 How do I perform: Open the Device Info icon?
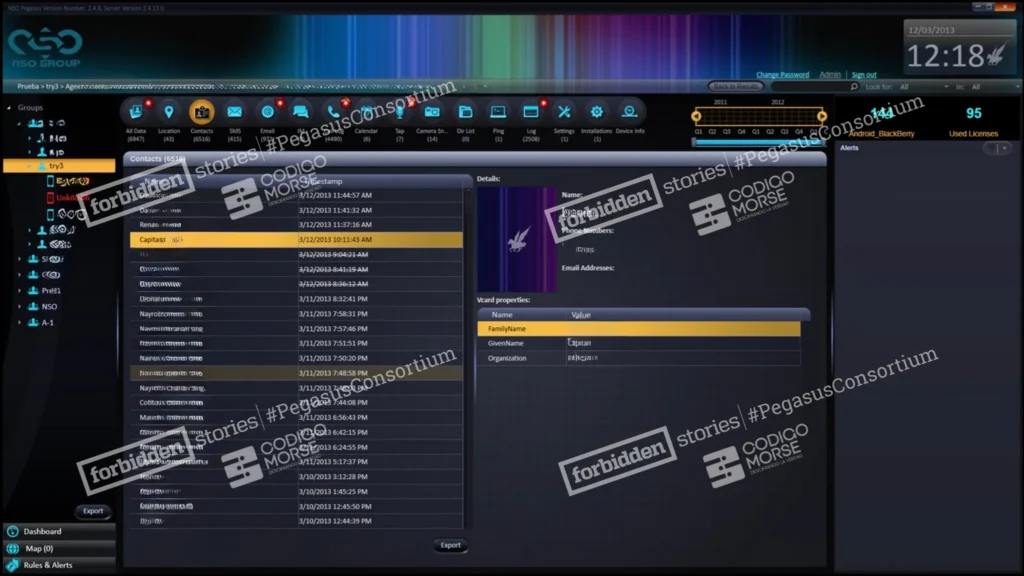630,112
